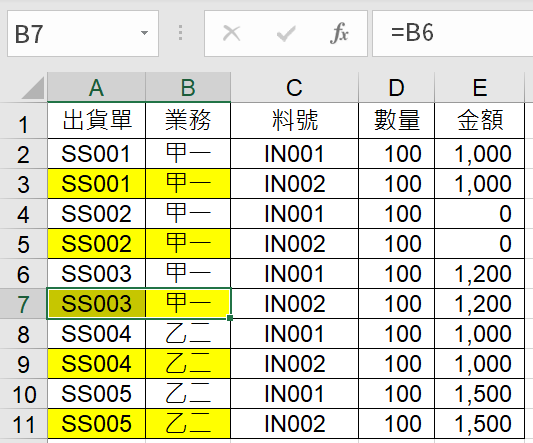Select column D header

(x=396, y=87)
